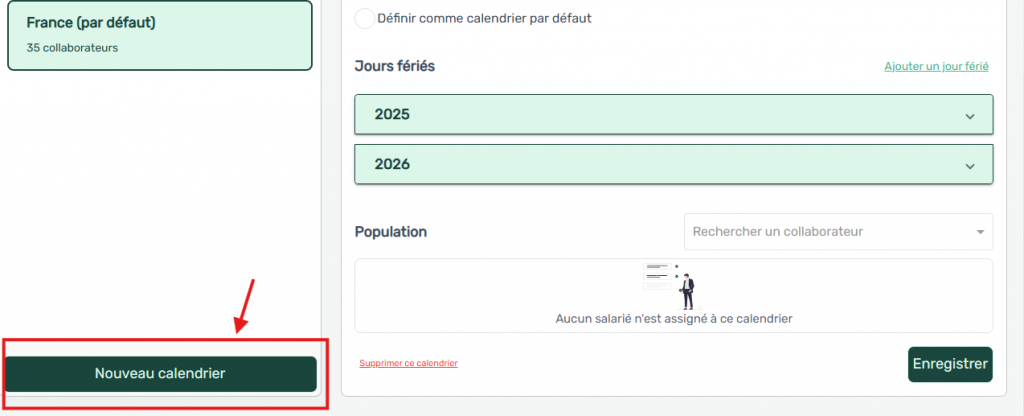Expand the 2026 holidays chevron
Image resolution: width=1024 pixels, height=416 pixels.
(969, 166)
